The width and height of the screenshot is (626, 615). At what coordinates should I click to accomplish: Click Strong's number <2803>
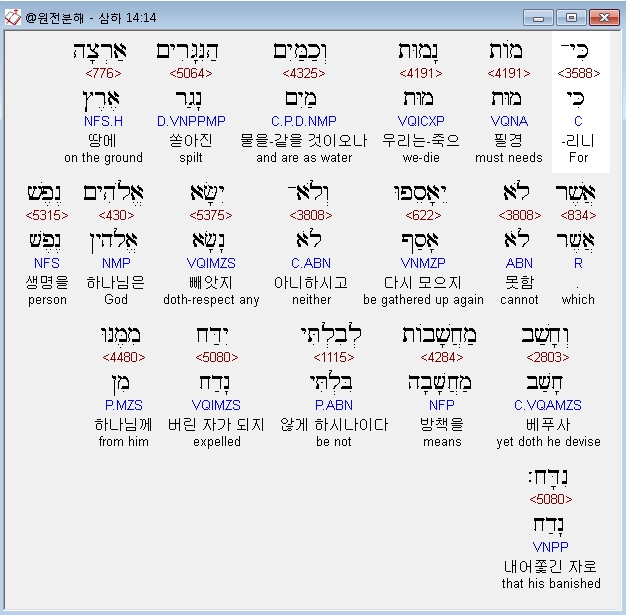[x=548, y=357]
